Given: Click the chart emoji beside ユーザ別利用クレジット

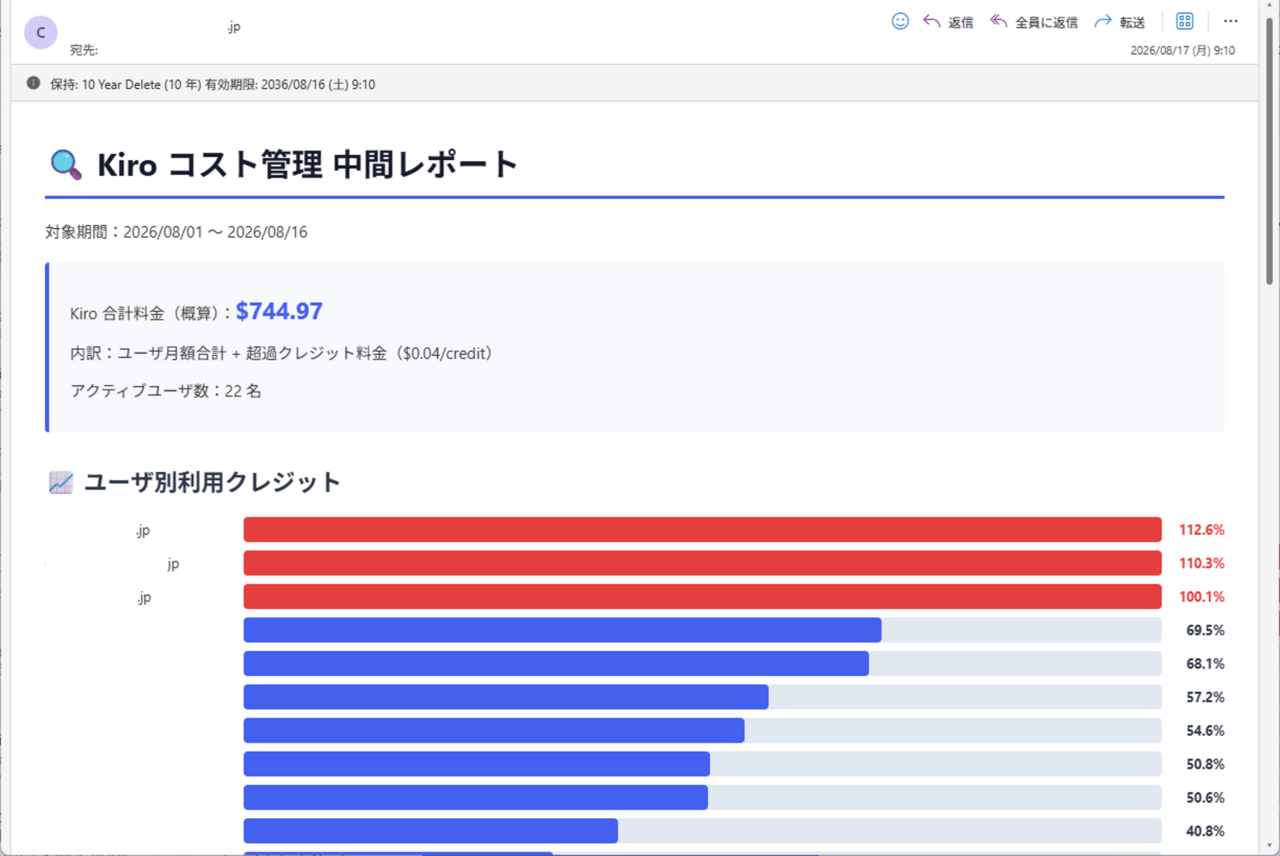Looking at the screenshot, I should click(61, 483).
